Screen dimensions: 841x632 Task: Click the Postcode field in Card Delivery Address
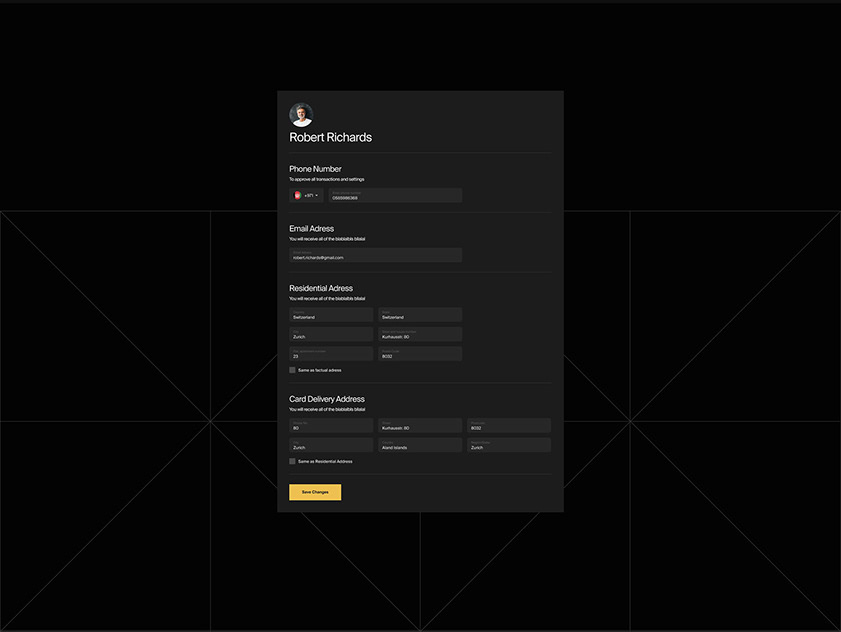tap(509, 426)
